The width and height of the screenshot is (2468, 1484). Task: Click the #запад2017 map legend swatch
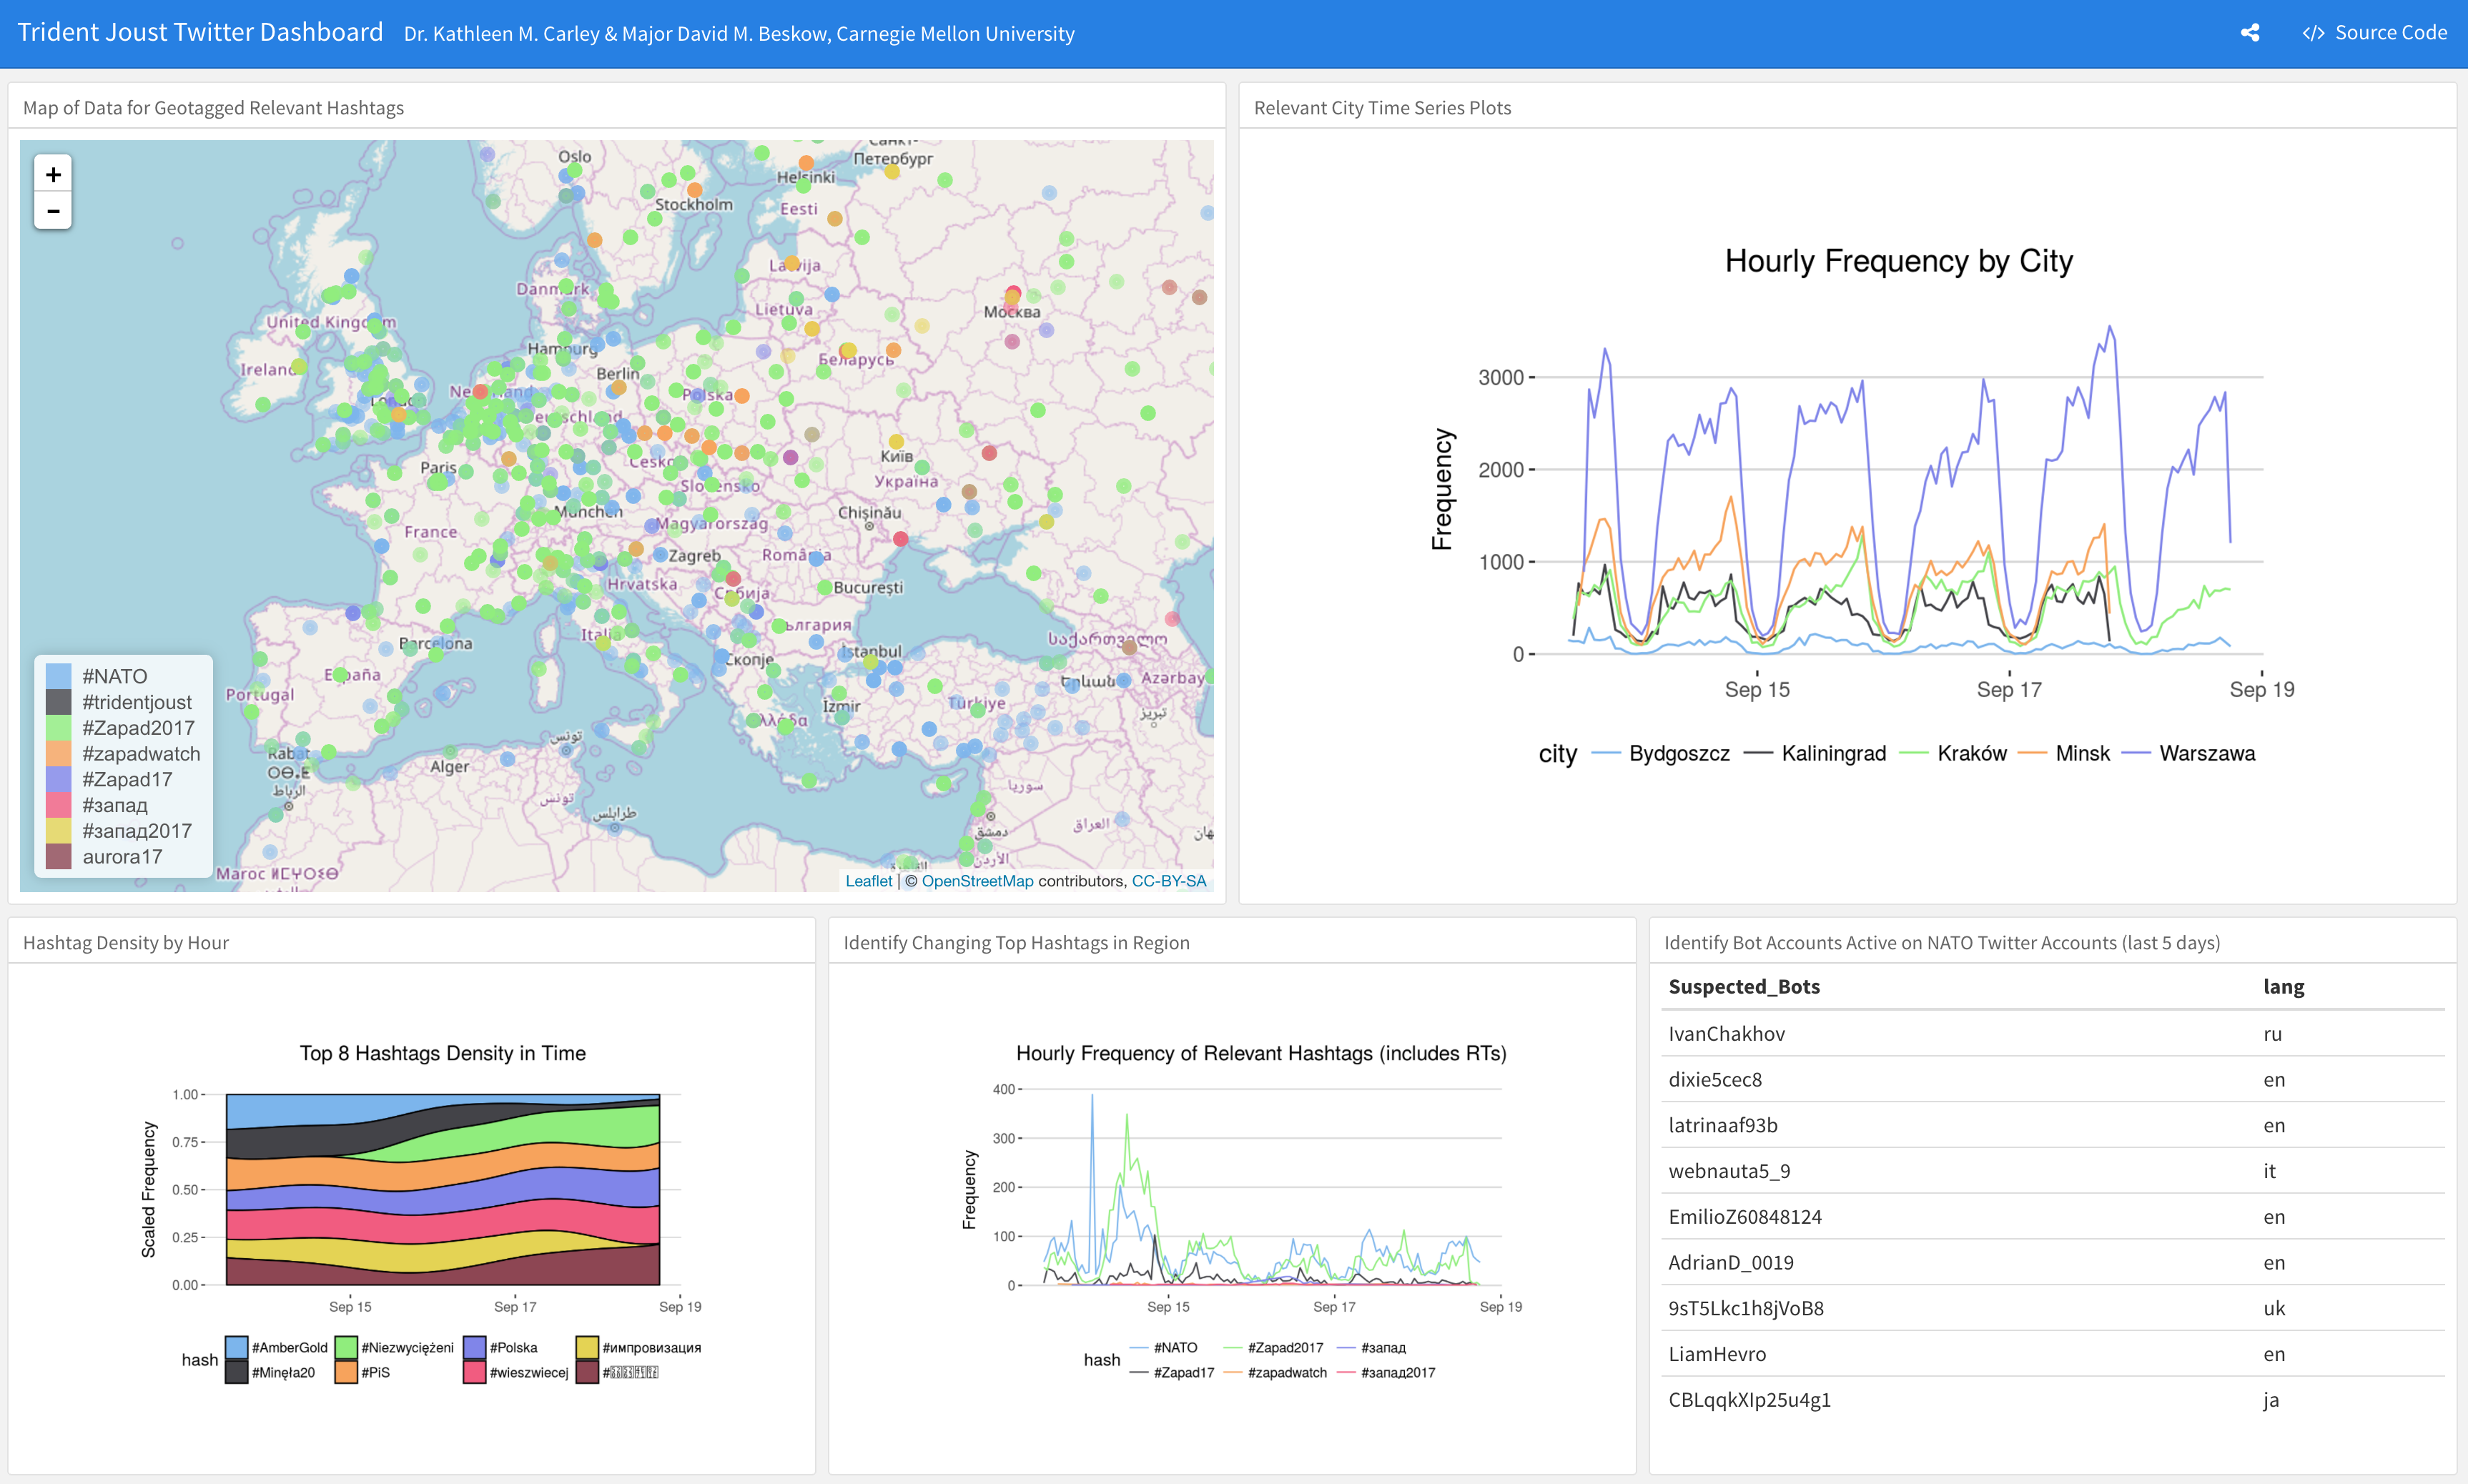pos(59,831)
